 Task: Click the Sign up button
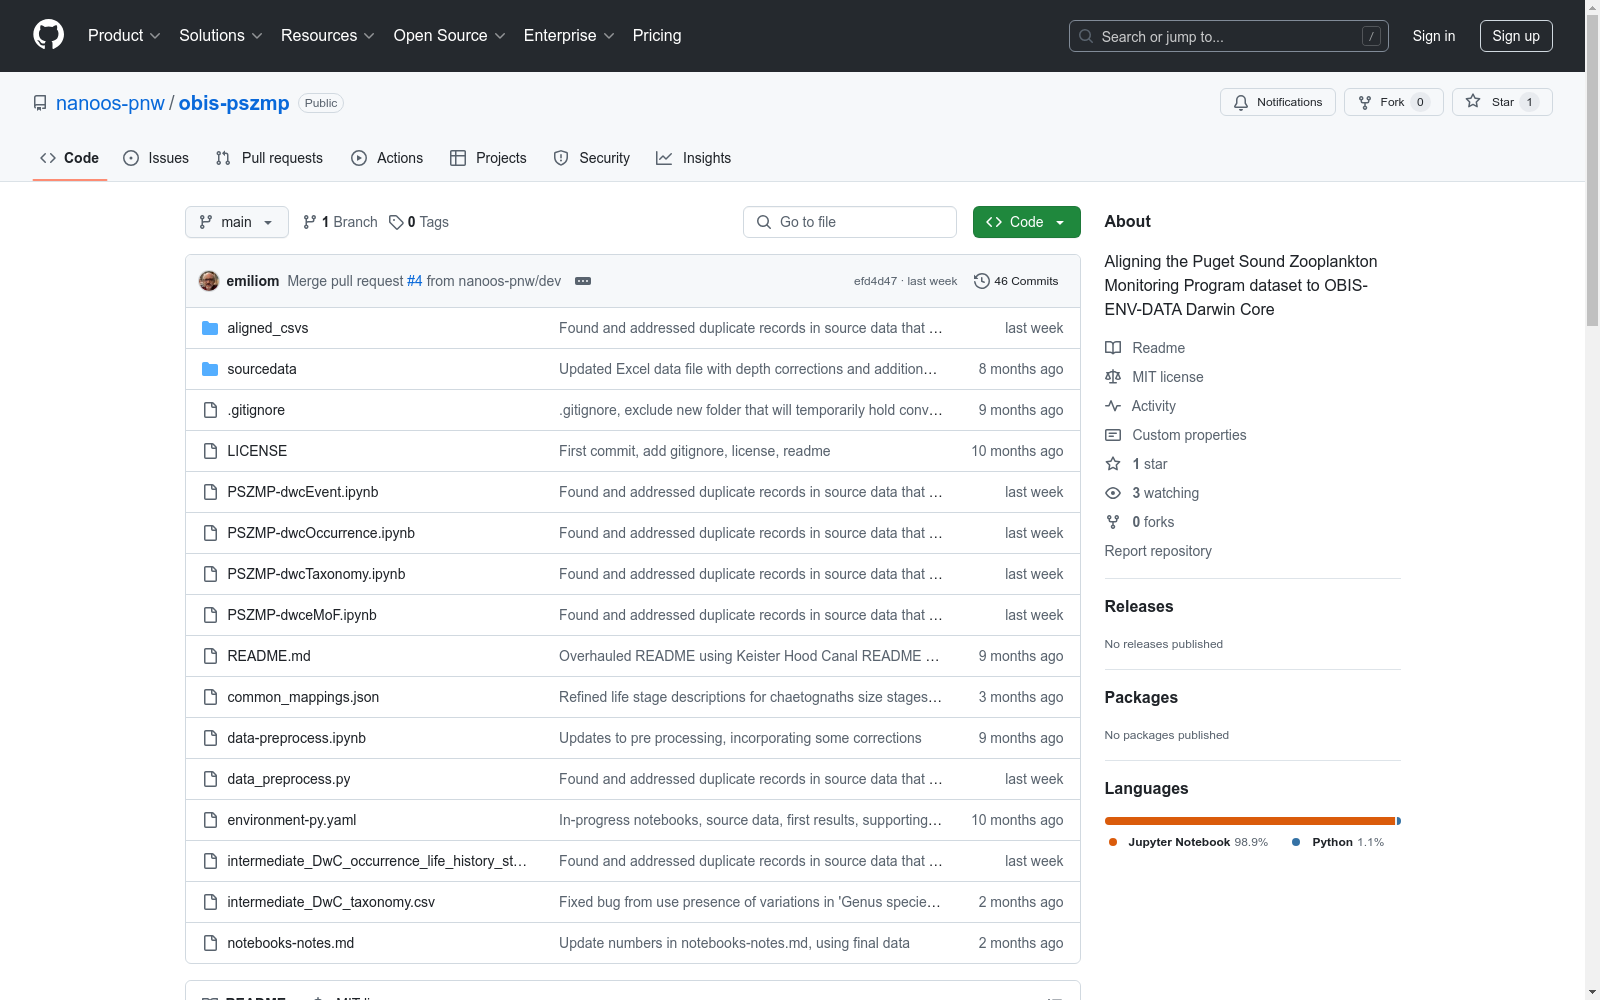[x=1516, y=36]
